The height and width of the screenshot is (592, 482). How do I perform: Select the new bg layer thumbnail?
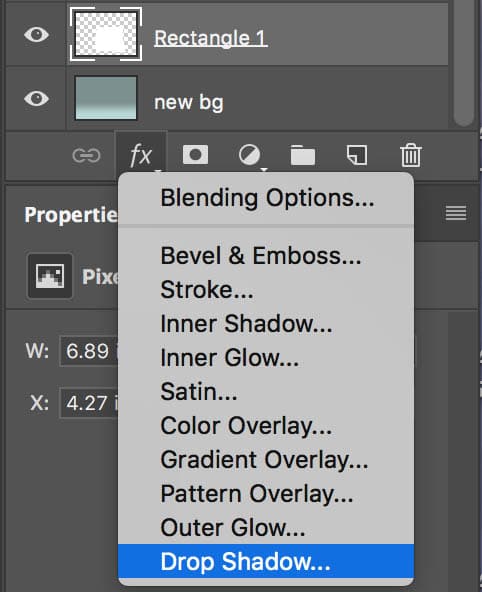tap(106, 98)
